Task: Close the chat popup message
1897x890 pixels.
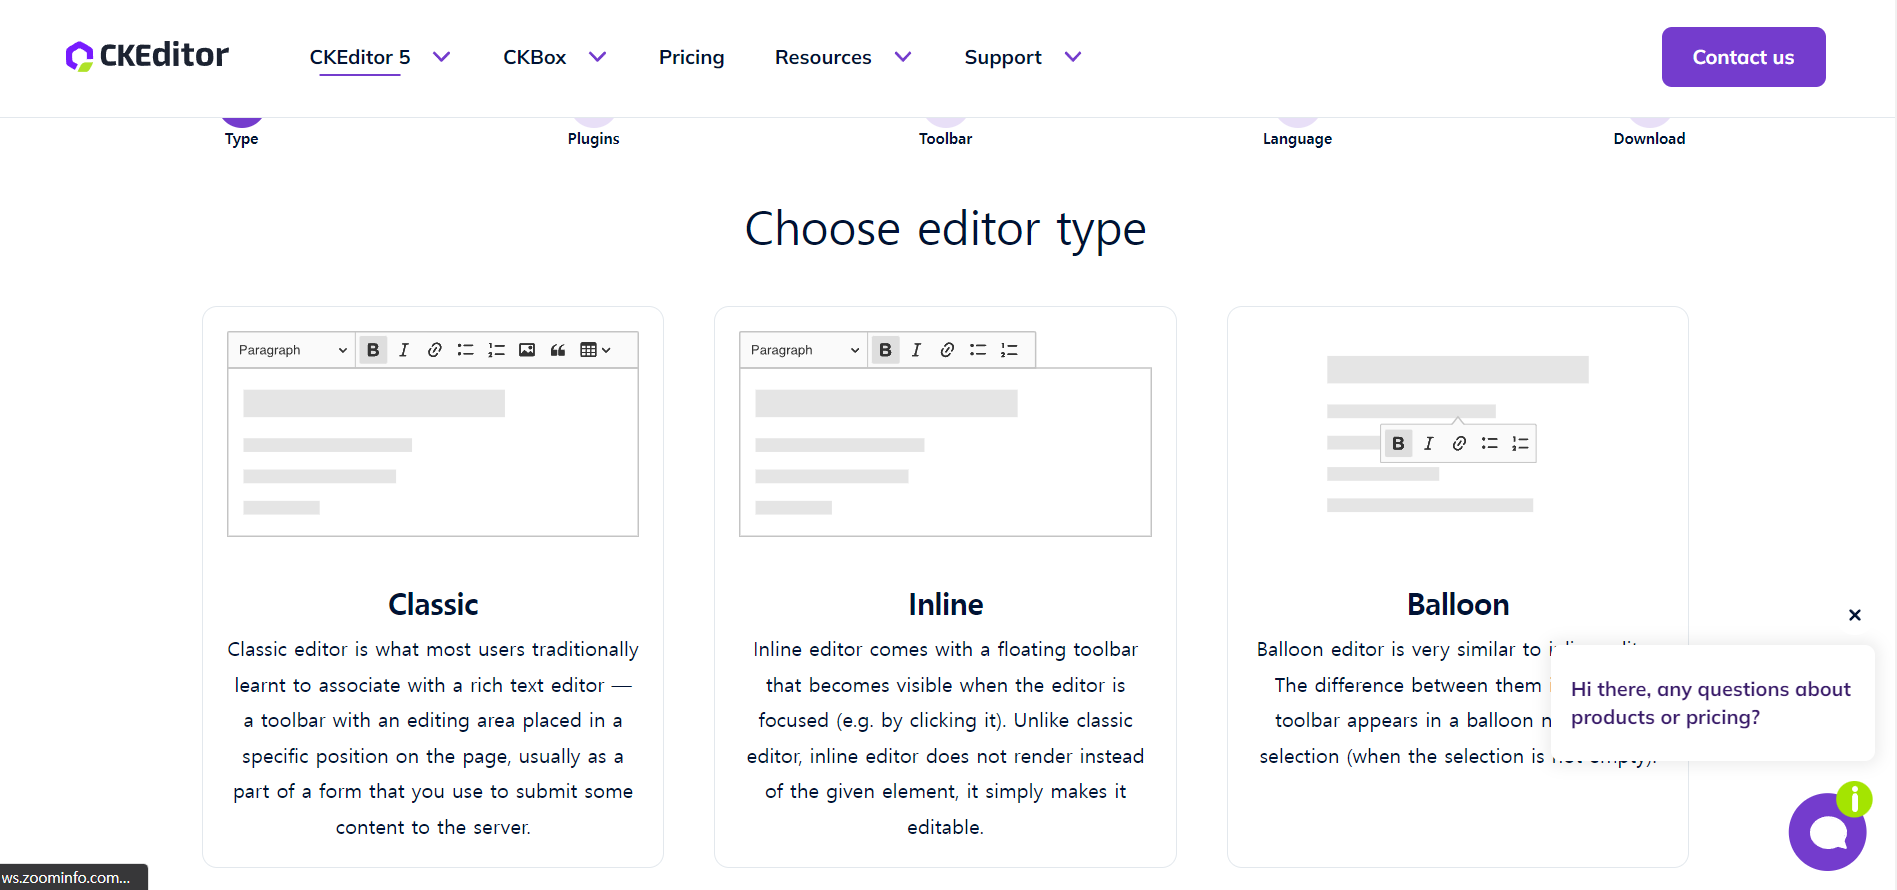Action: [1855, 615]
